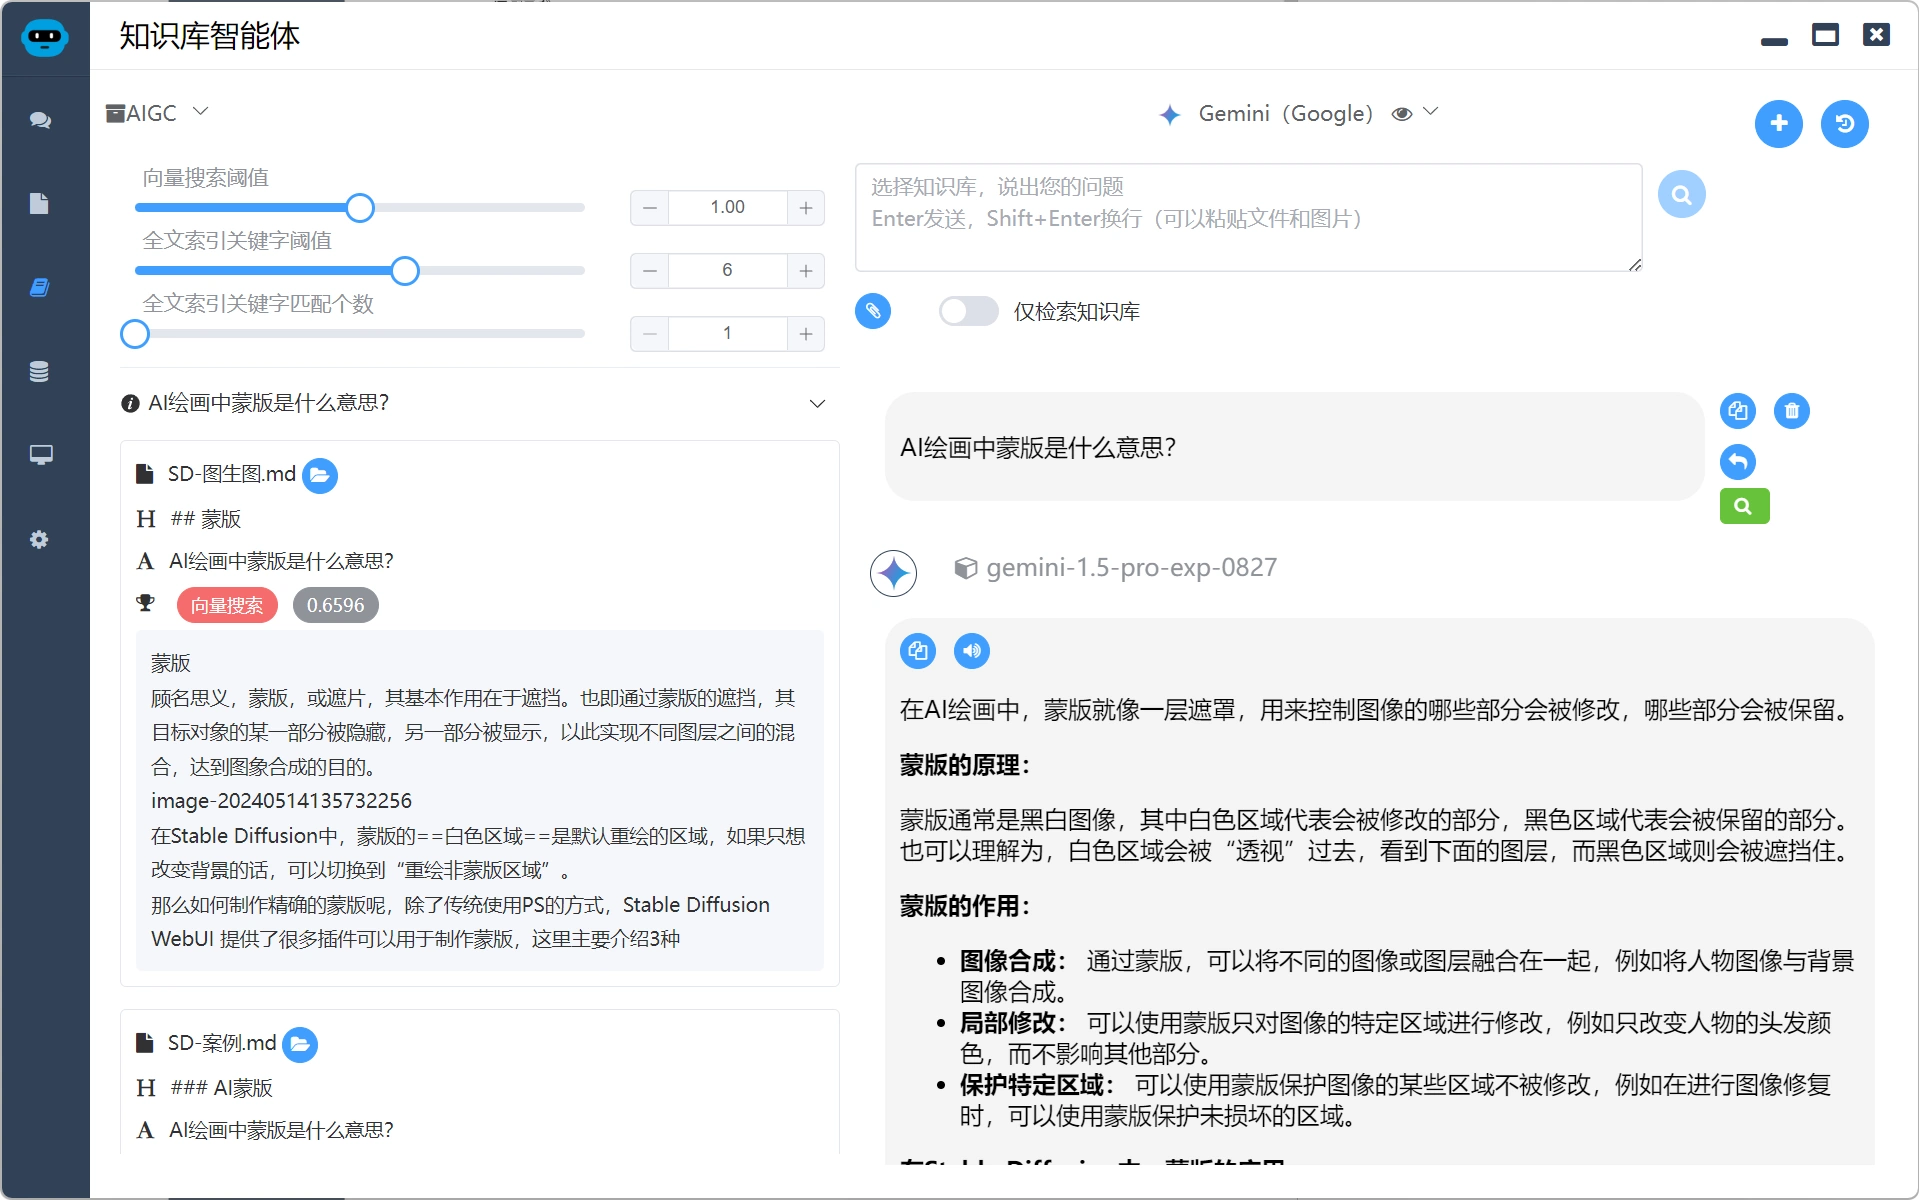The image size is (1919, 1200).
Task: Click the 0.6596 score badge
Action: tap(335, 605)
